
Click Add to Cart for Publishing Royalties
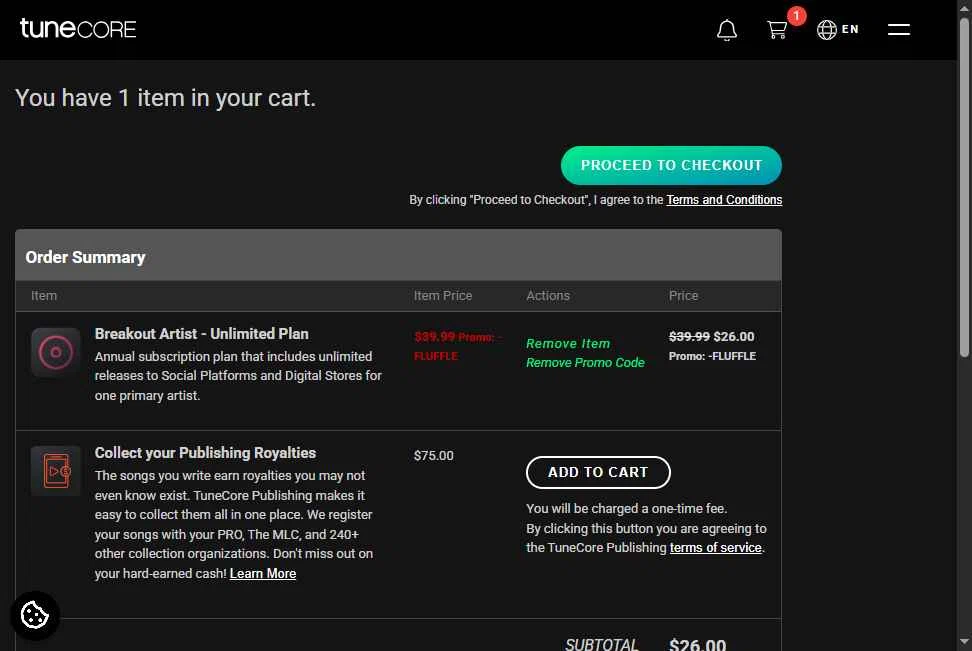point(598,472)
